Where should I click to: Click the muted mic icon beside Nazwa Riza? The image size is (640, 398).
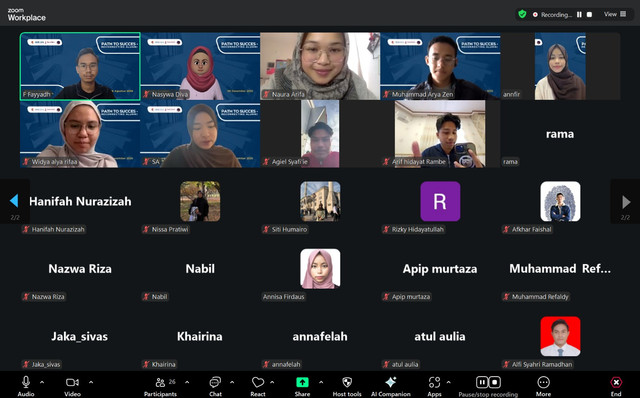click(x=26, y=297)
